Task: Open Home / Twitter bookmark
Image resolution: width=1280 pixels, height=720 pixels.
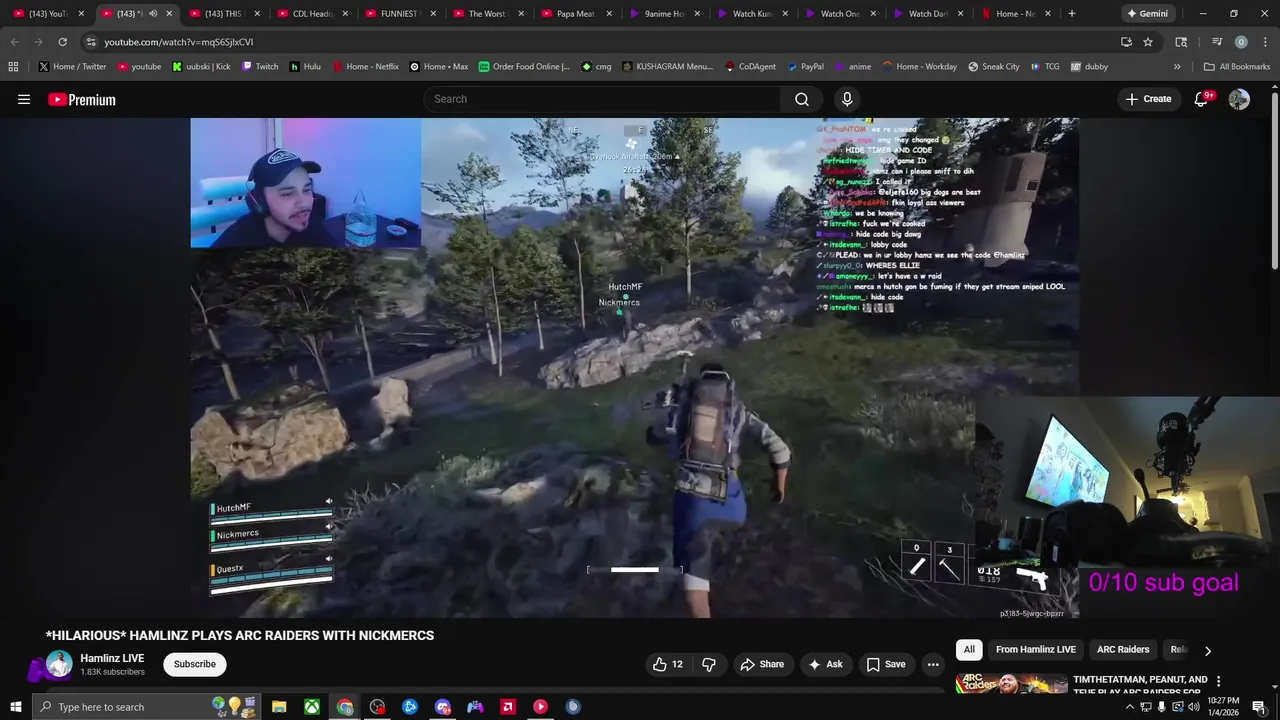Action: [x=72, y=67]
